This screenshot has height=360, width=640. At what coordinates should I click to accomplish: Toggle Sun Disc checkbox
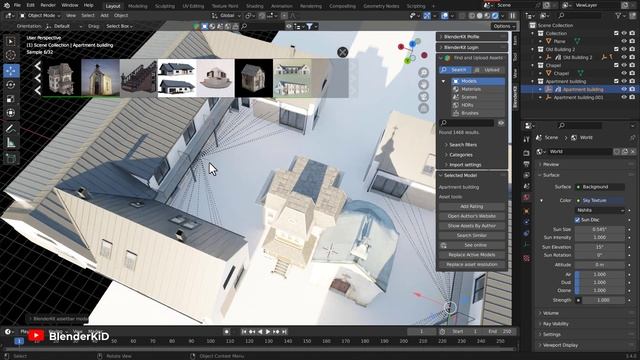(577, 220)
